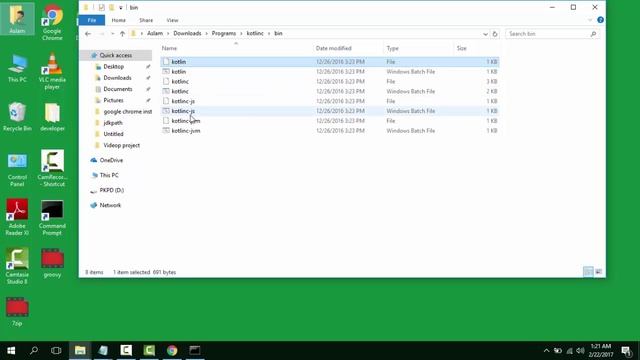Open address bar history dropdown
The height and width of the screenshot is (360, 640).
pos(485,34)
